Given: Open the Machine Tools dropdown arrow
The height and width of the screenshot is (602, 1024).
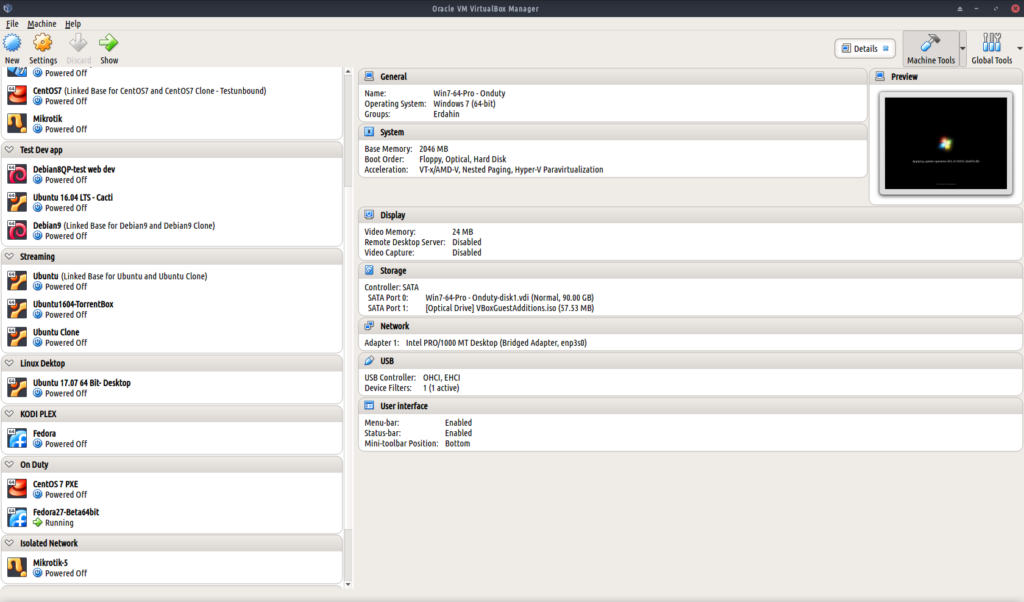Looking at the screenshot, I should point(963,48).
